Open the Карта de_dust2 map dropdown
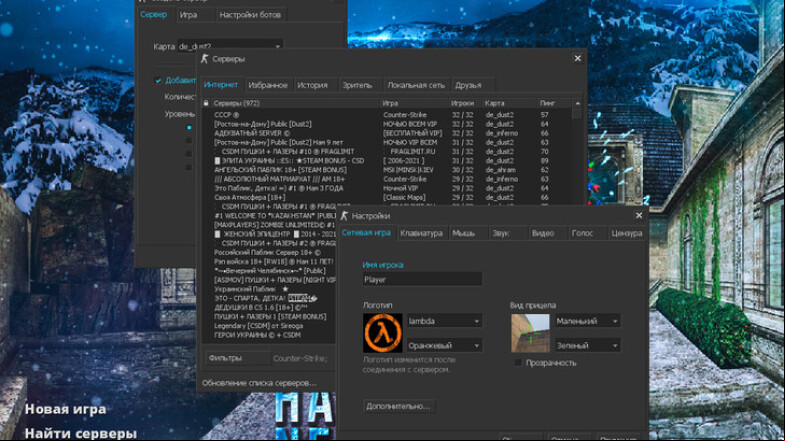Screen dimensions: 785x441 [x=230, y=46]
